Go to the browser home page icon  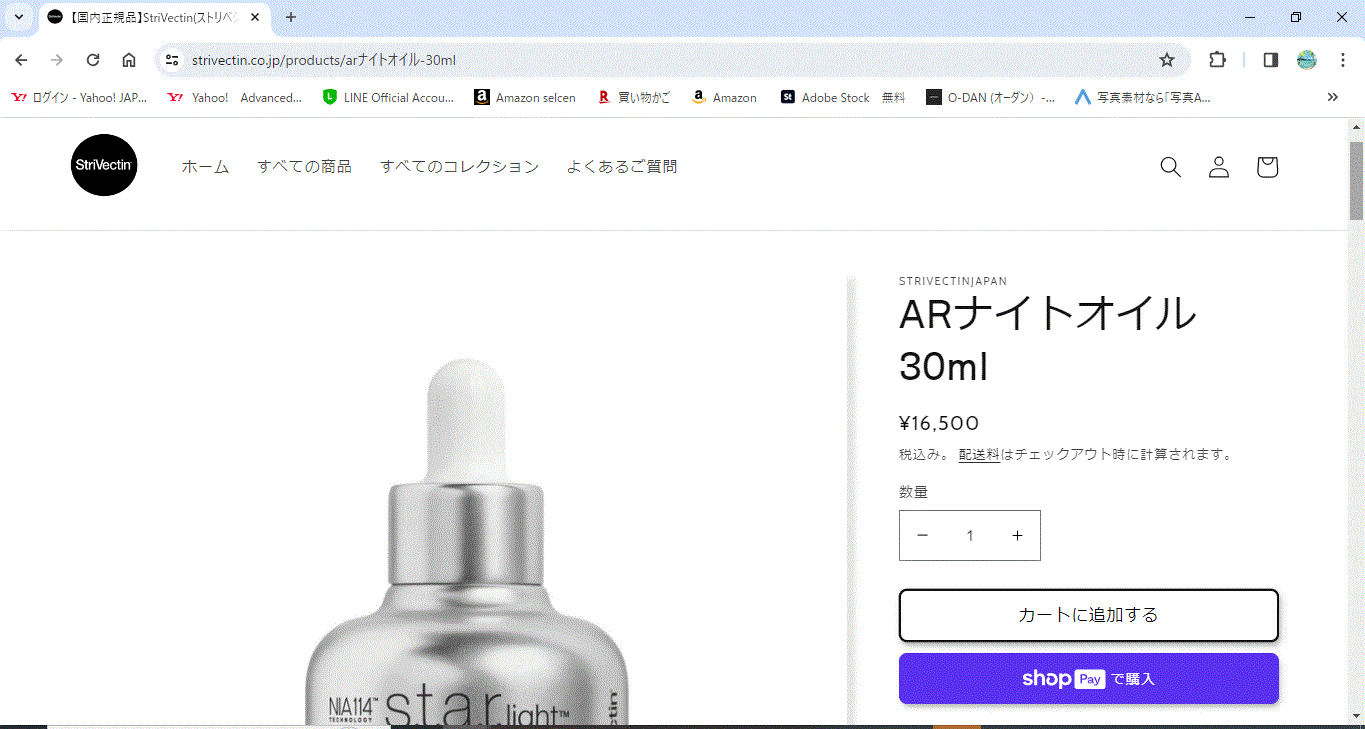(129, 60)
